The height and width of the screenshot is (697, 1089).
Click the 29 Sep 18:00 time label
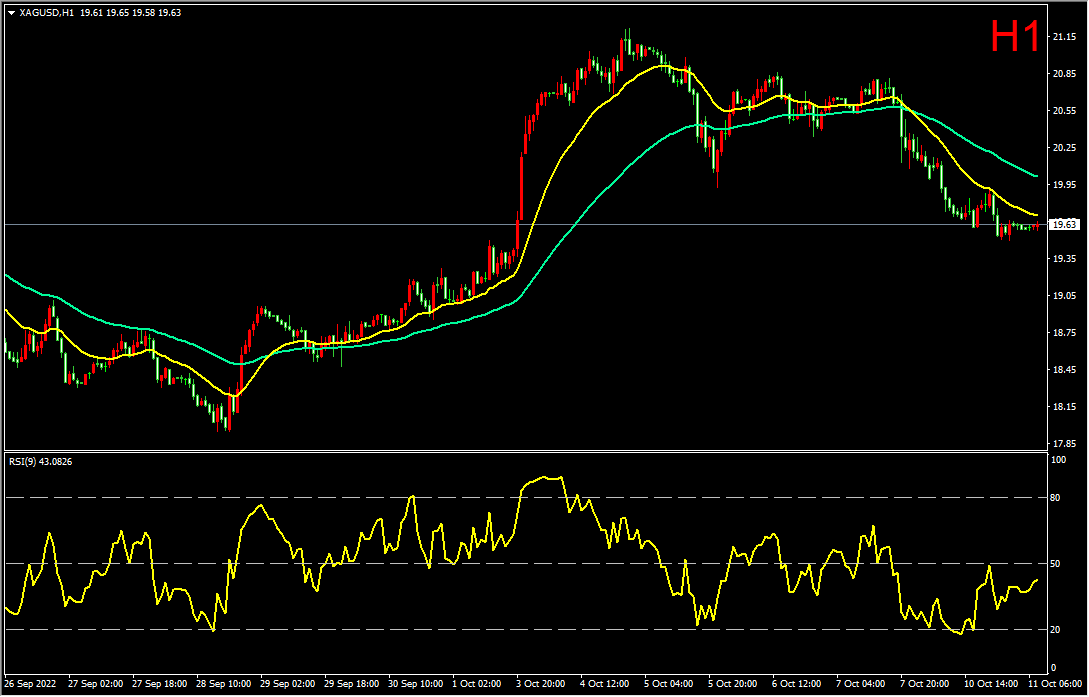click(351, 684)
